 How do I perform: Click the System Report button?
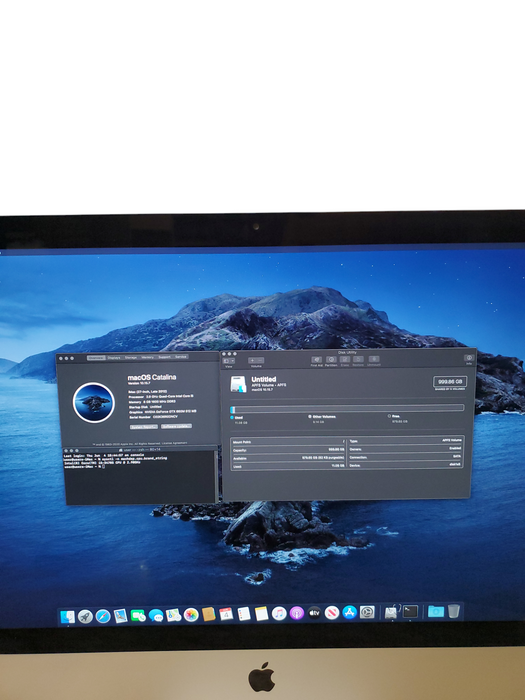(x=144, y=427)
